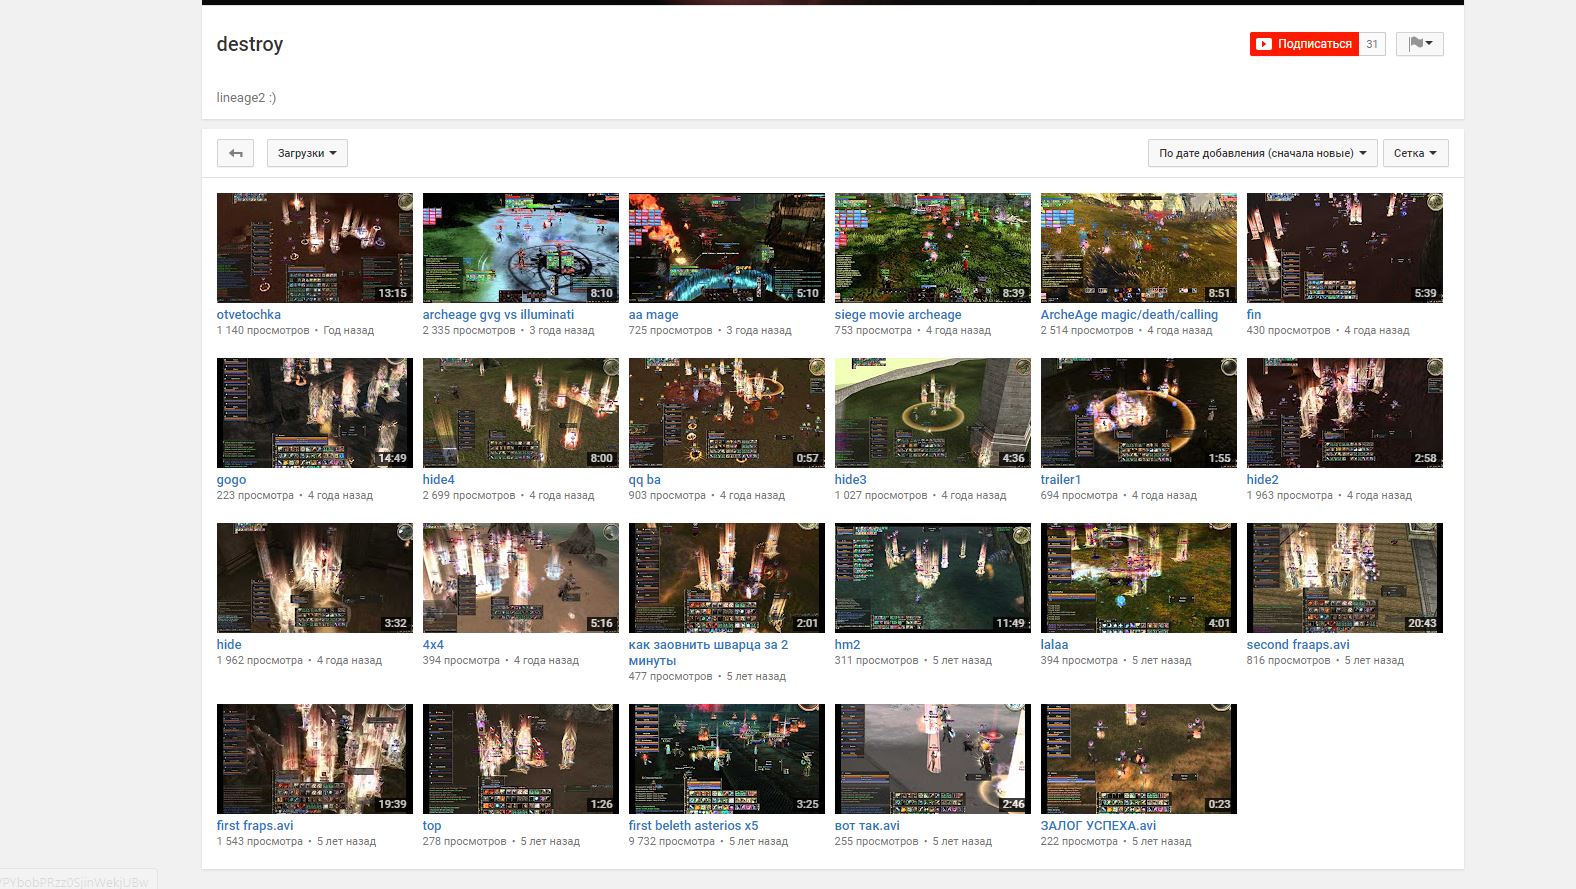
Task: Click the hide3 title link
Action: [x=851, y=479]
